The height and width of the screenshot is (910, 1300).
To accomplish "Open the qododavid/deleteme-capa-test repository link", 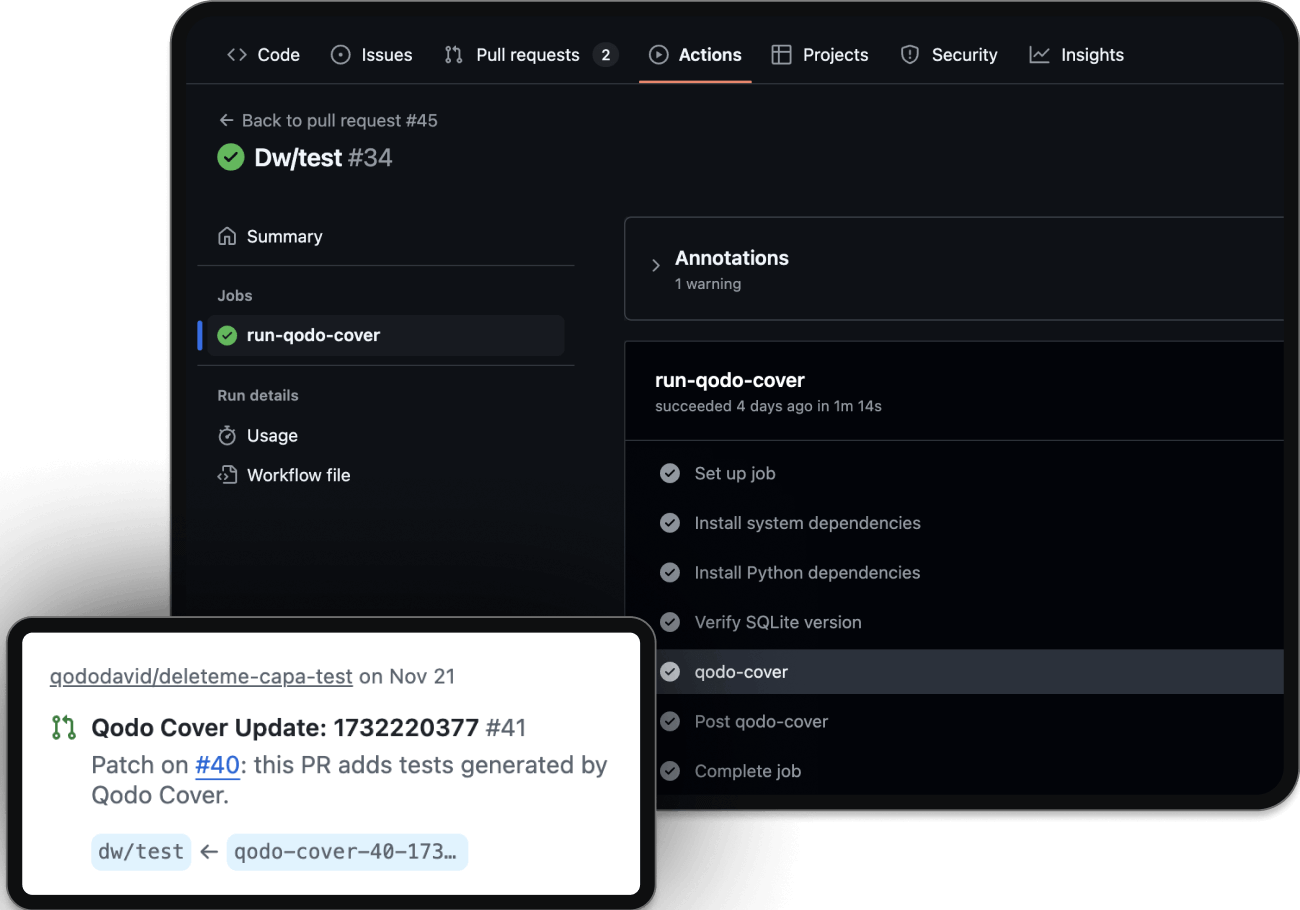I will [201, 677].
